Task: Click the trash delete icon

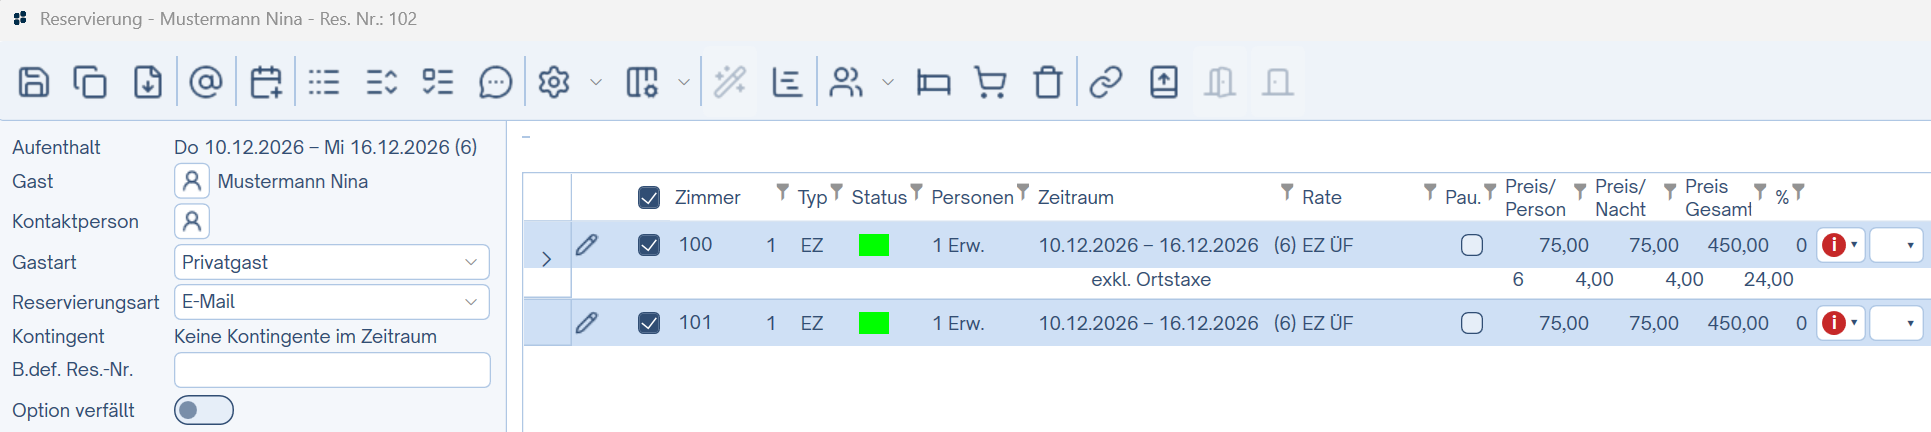Action: pos(1047,82)
